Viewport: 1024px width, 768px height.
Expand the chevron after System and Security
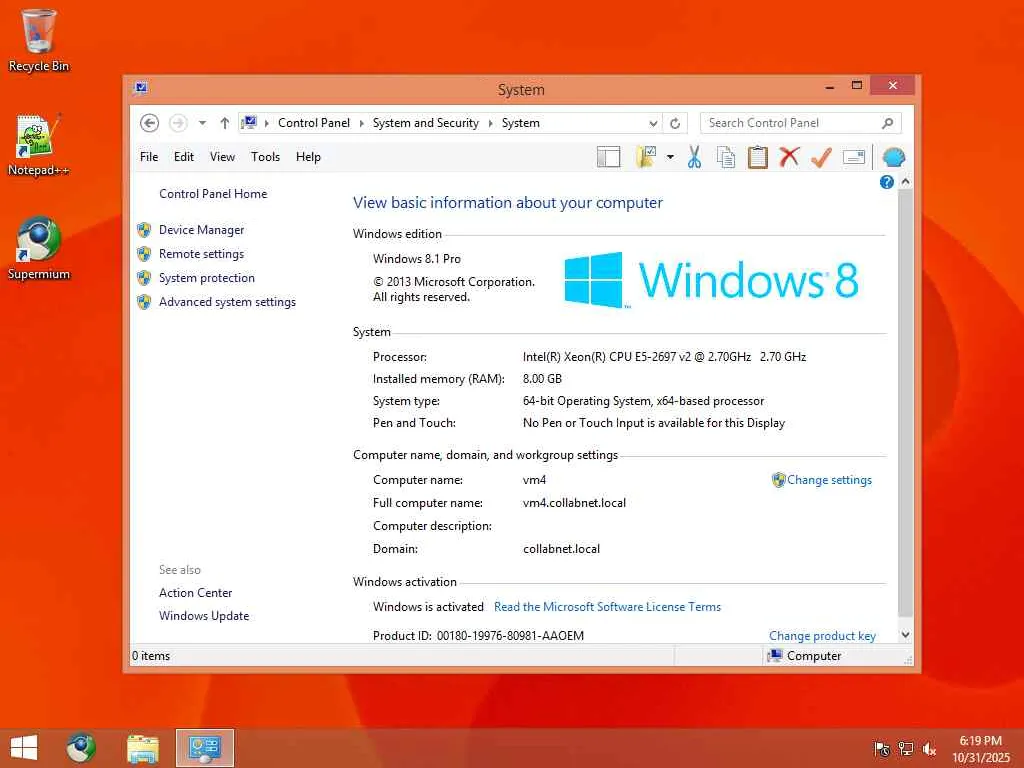(x=490, y=123)
